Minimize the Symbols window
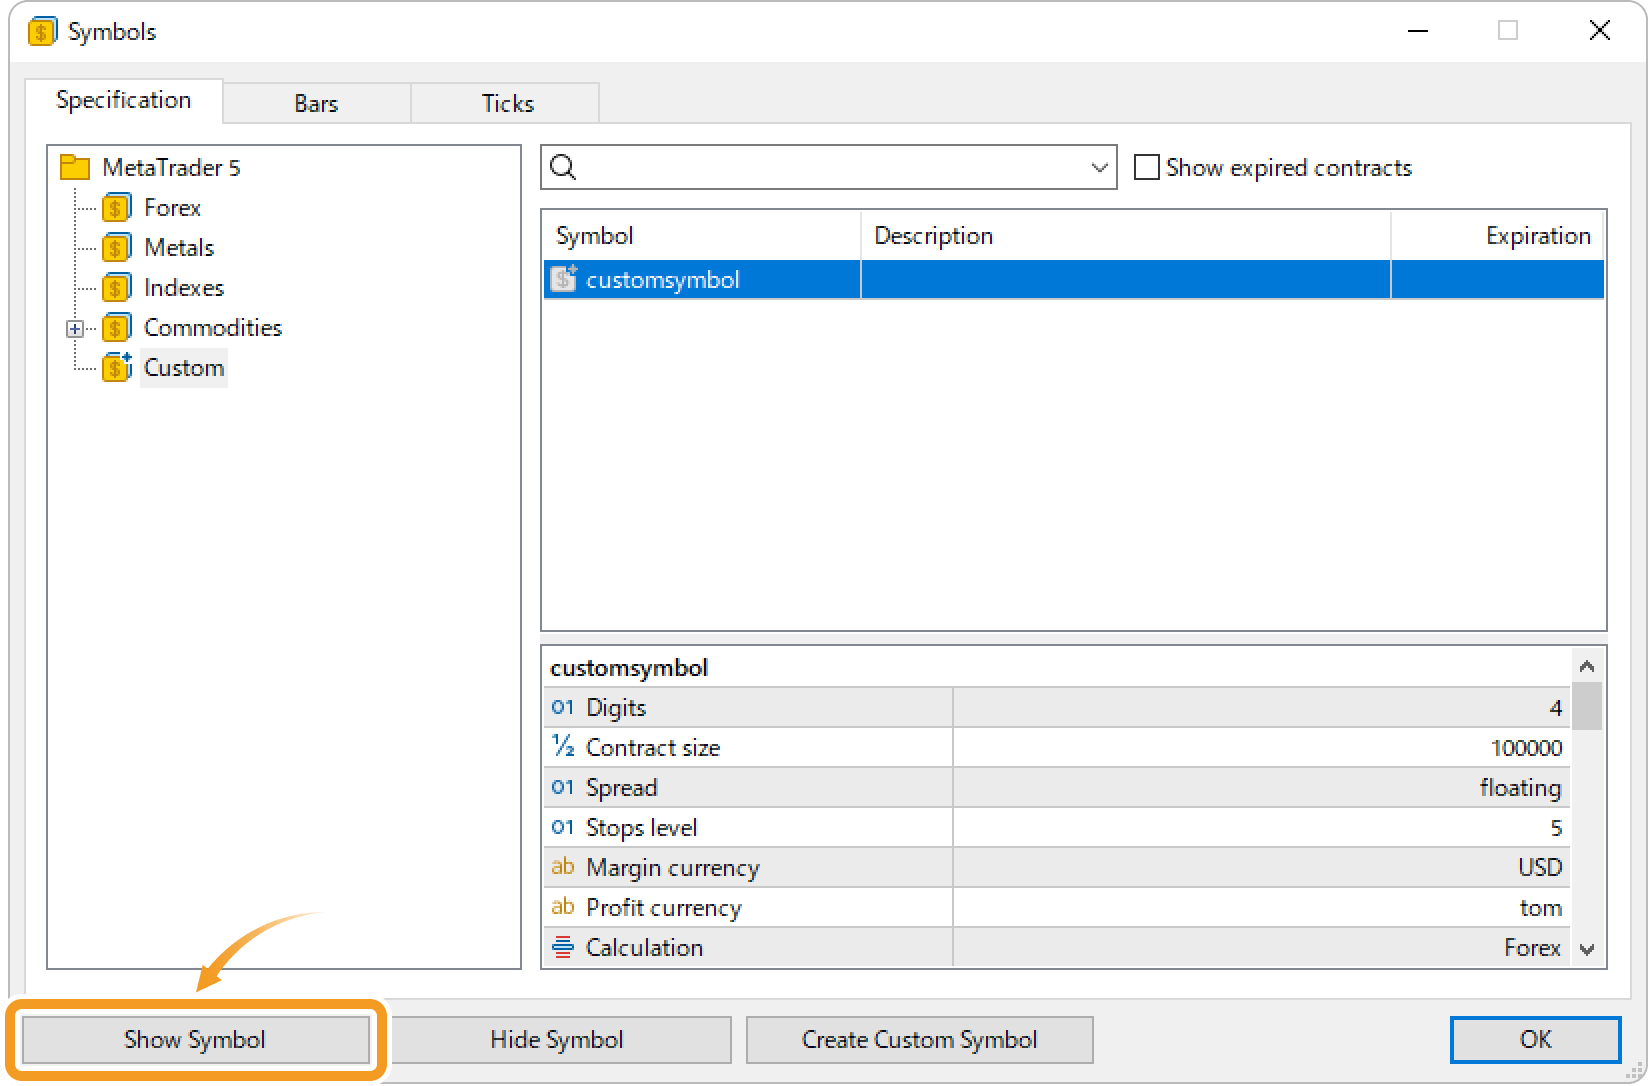 click(x=1417, y=31)
